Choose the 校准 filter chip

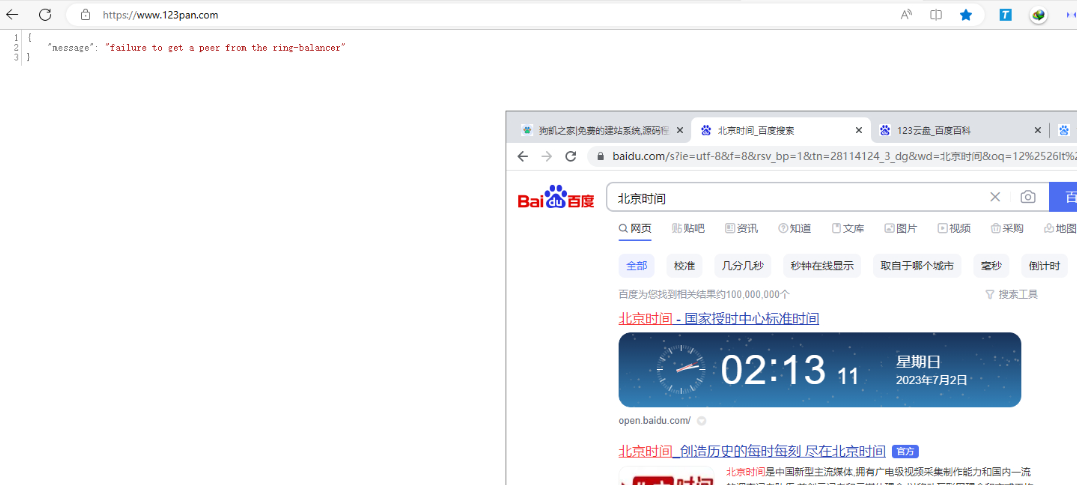coord(684,266)
